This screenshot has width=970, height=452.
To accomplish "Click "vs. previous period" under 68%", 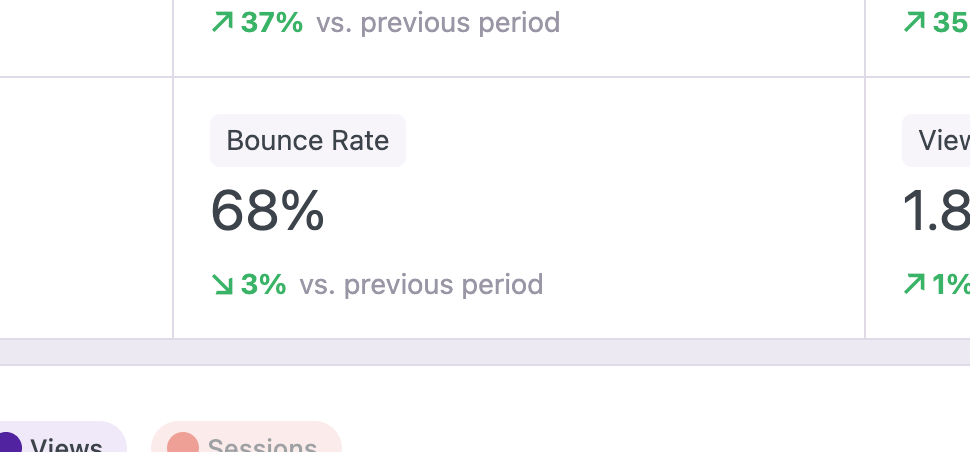I will coord(421,285).
